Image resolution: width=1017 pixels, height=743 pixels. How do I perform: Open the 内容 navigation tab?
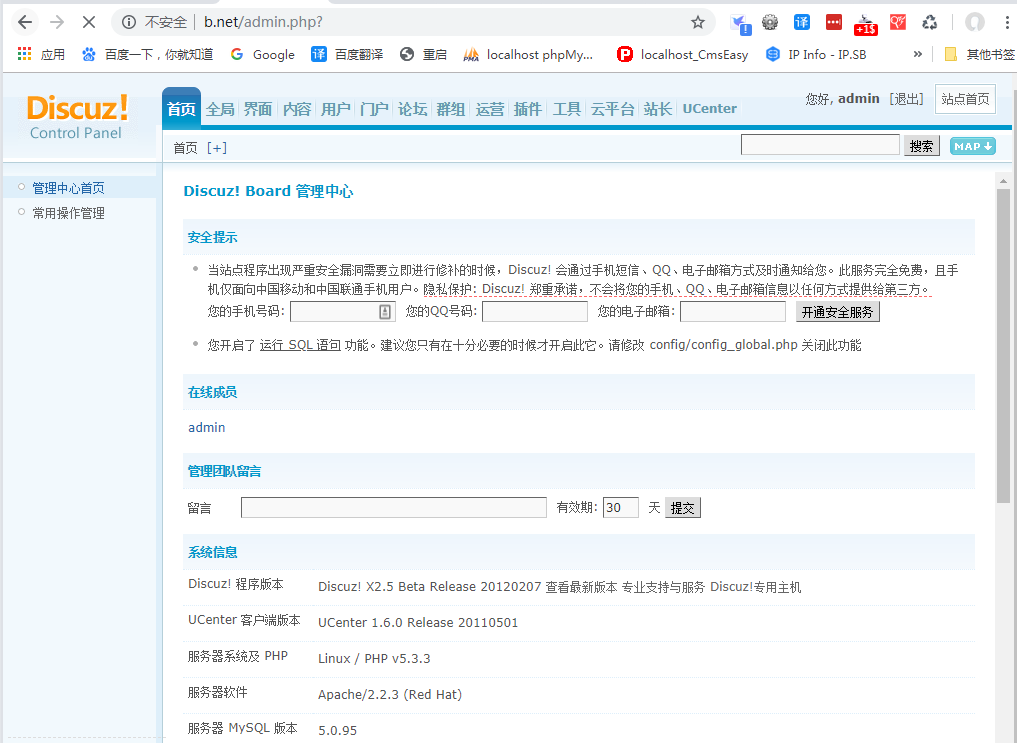click(297, 109)
